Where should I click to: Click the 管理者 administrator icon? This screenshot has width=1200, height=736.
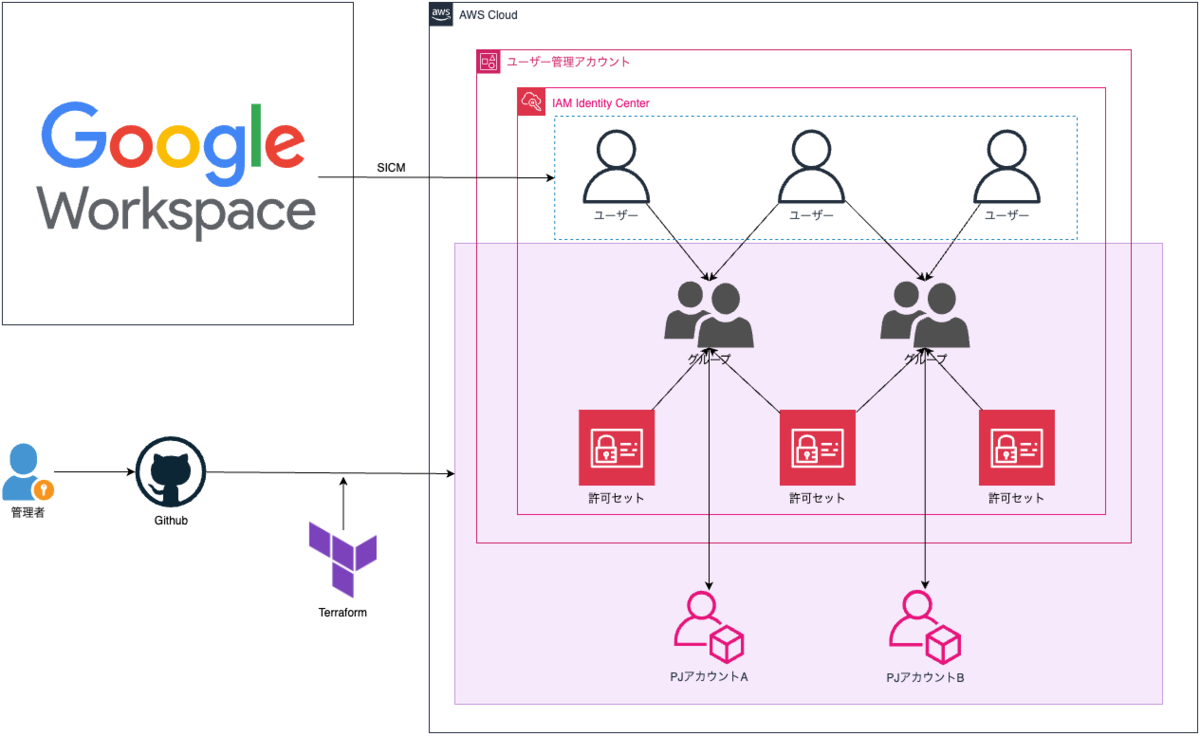[26, 473]
